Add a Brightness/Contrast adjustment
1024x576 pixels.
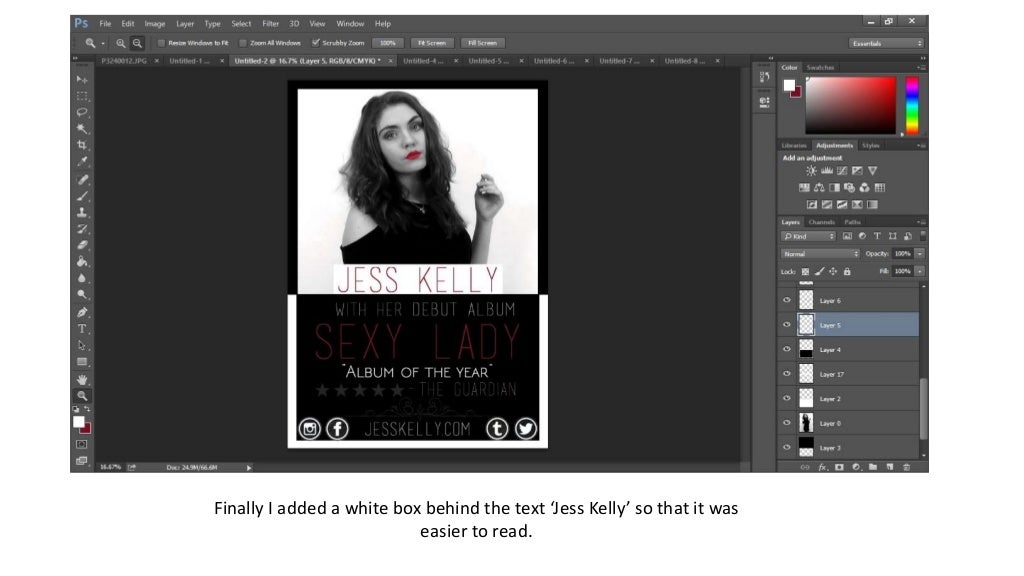[811, 171]
